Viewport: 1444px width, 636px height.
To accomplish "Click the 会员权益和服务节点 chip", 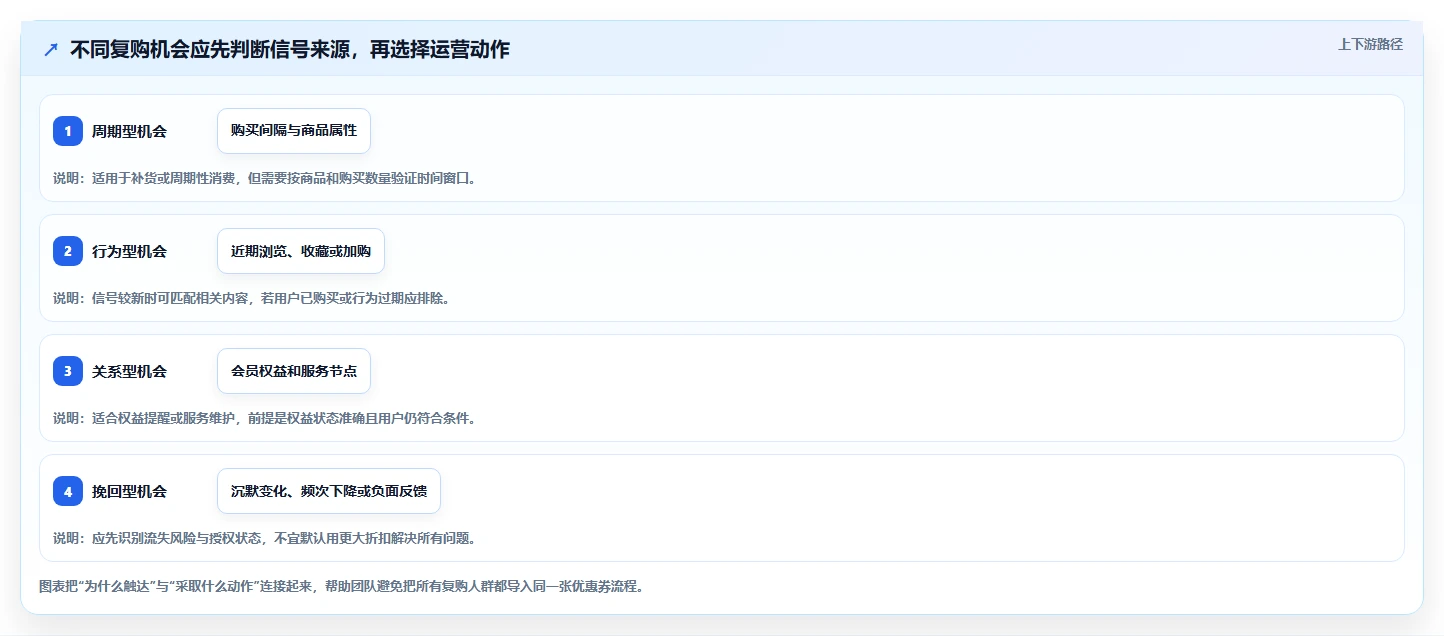I will tap(294, 371).
